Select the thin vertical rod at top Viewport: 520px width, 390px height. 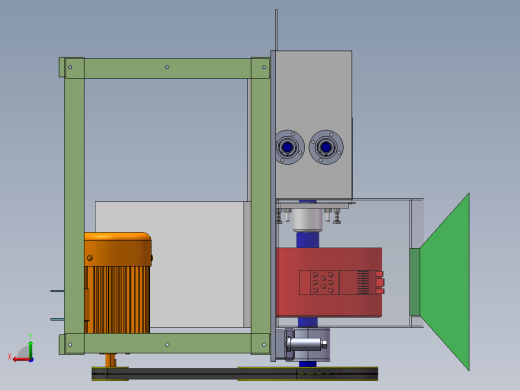click(x=276, y=30)
